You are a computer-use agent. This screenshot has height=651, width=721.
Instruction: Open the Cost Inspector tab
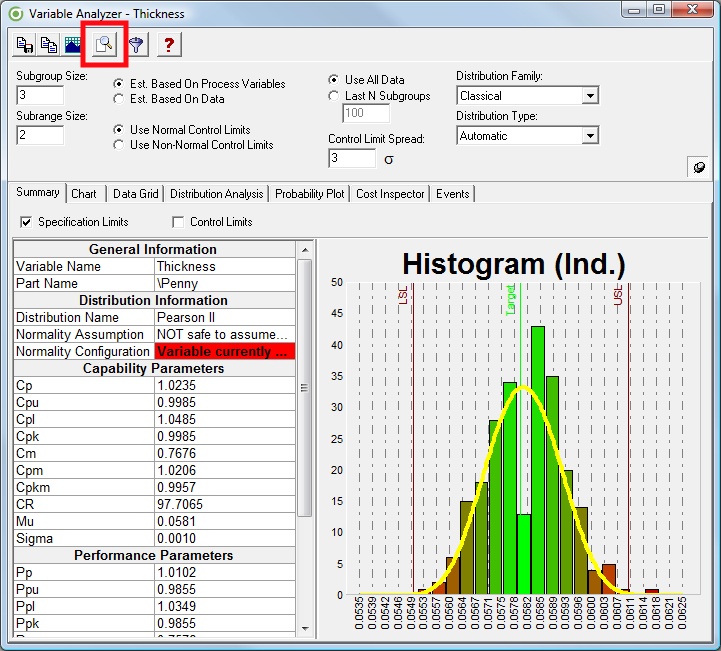[390, 194]
